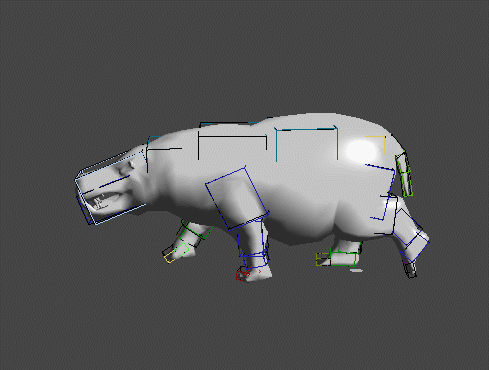The width and height of the screenshot is (489, 370).
Task: Select the light blue head control box
Action: (110, 189)
